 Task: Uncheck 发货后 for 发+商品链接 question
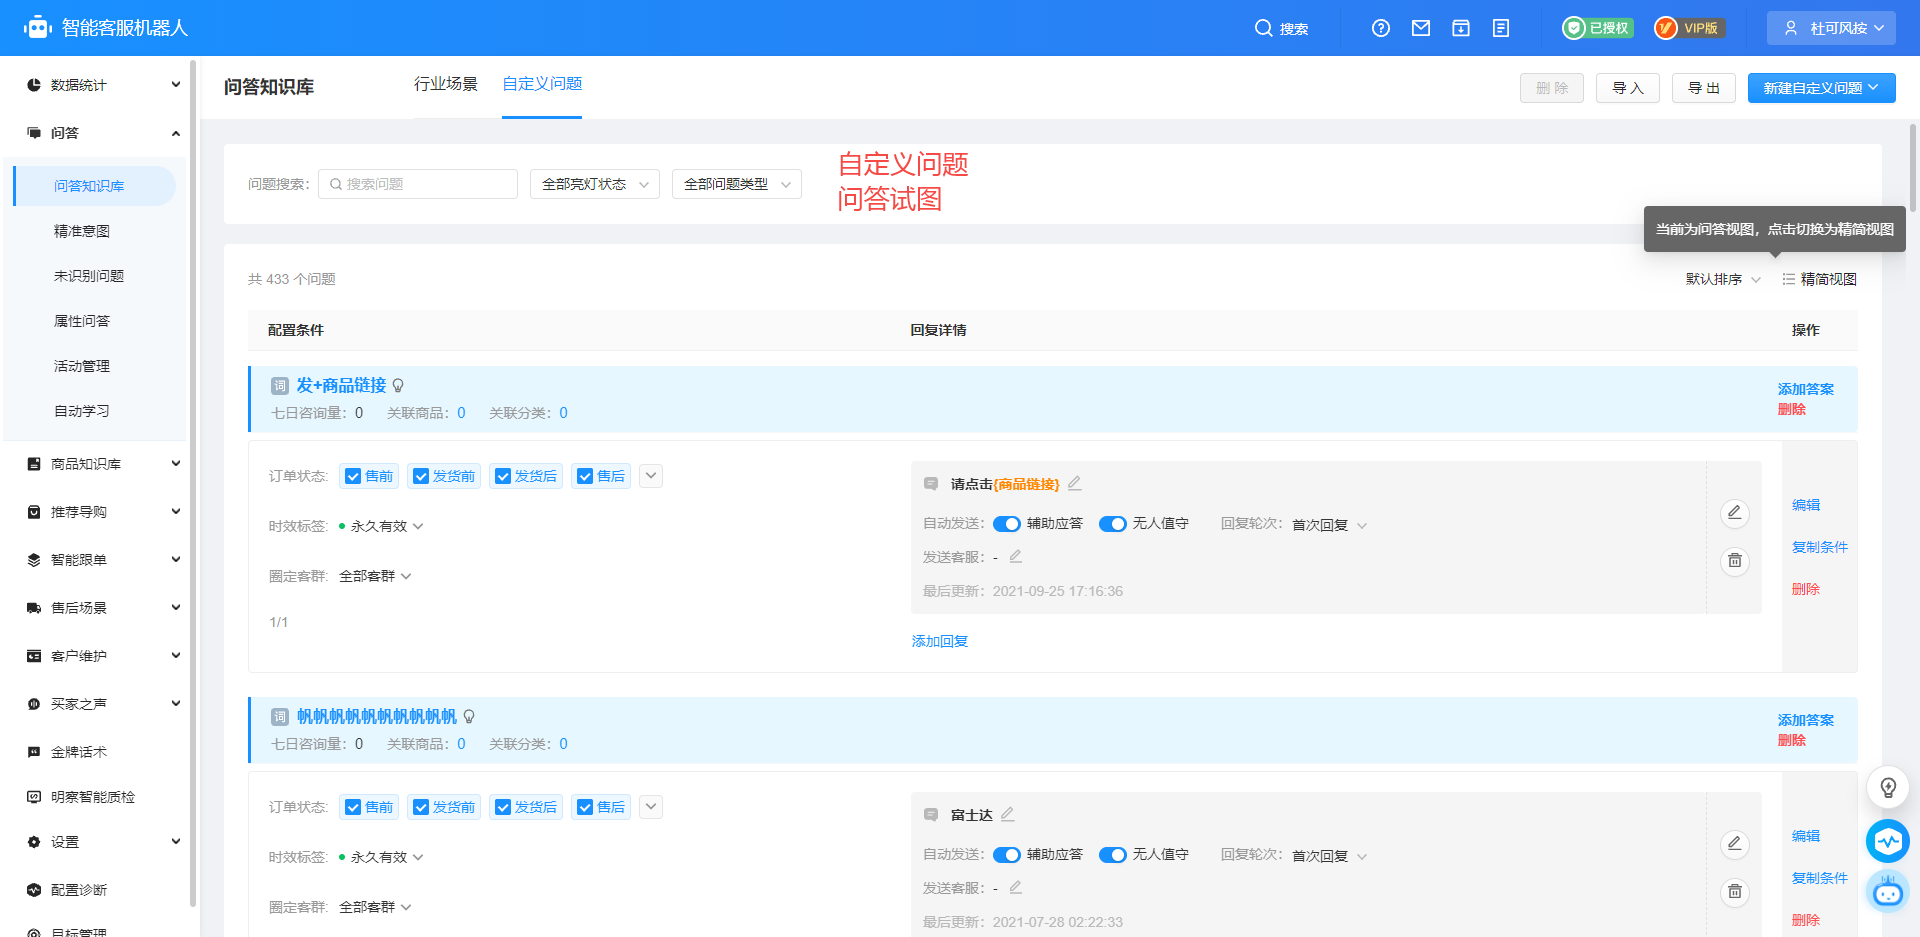503,476
